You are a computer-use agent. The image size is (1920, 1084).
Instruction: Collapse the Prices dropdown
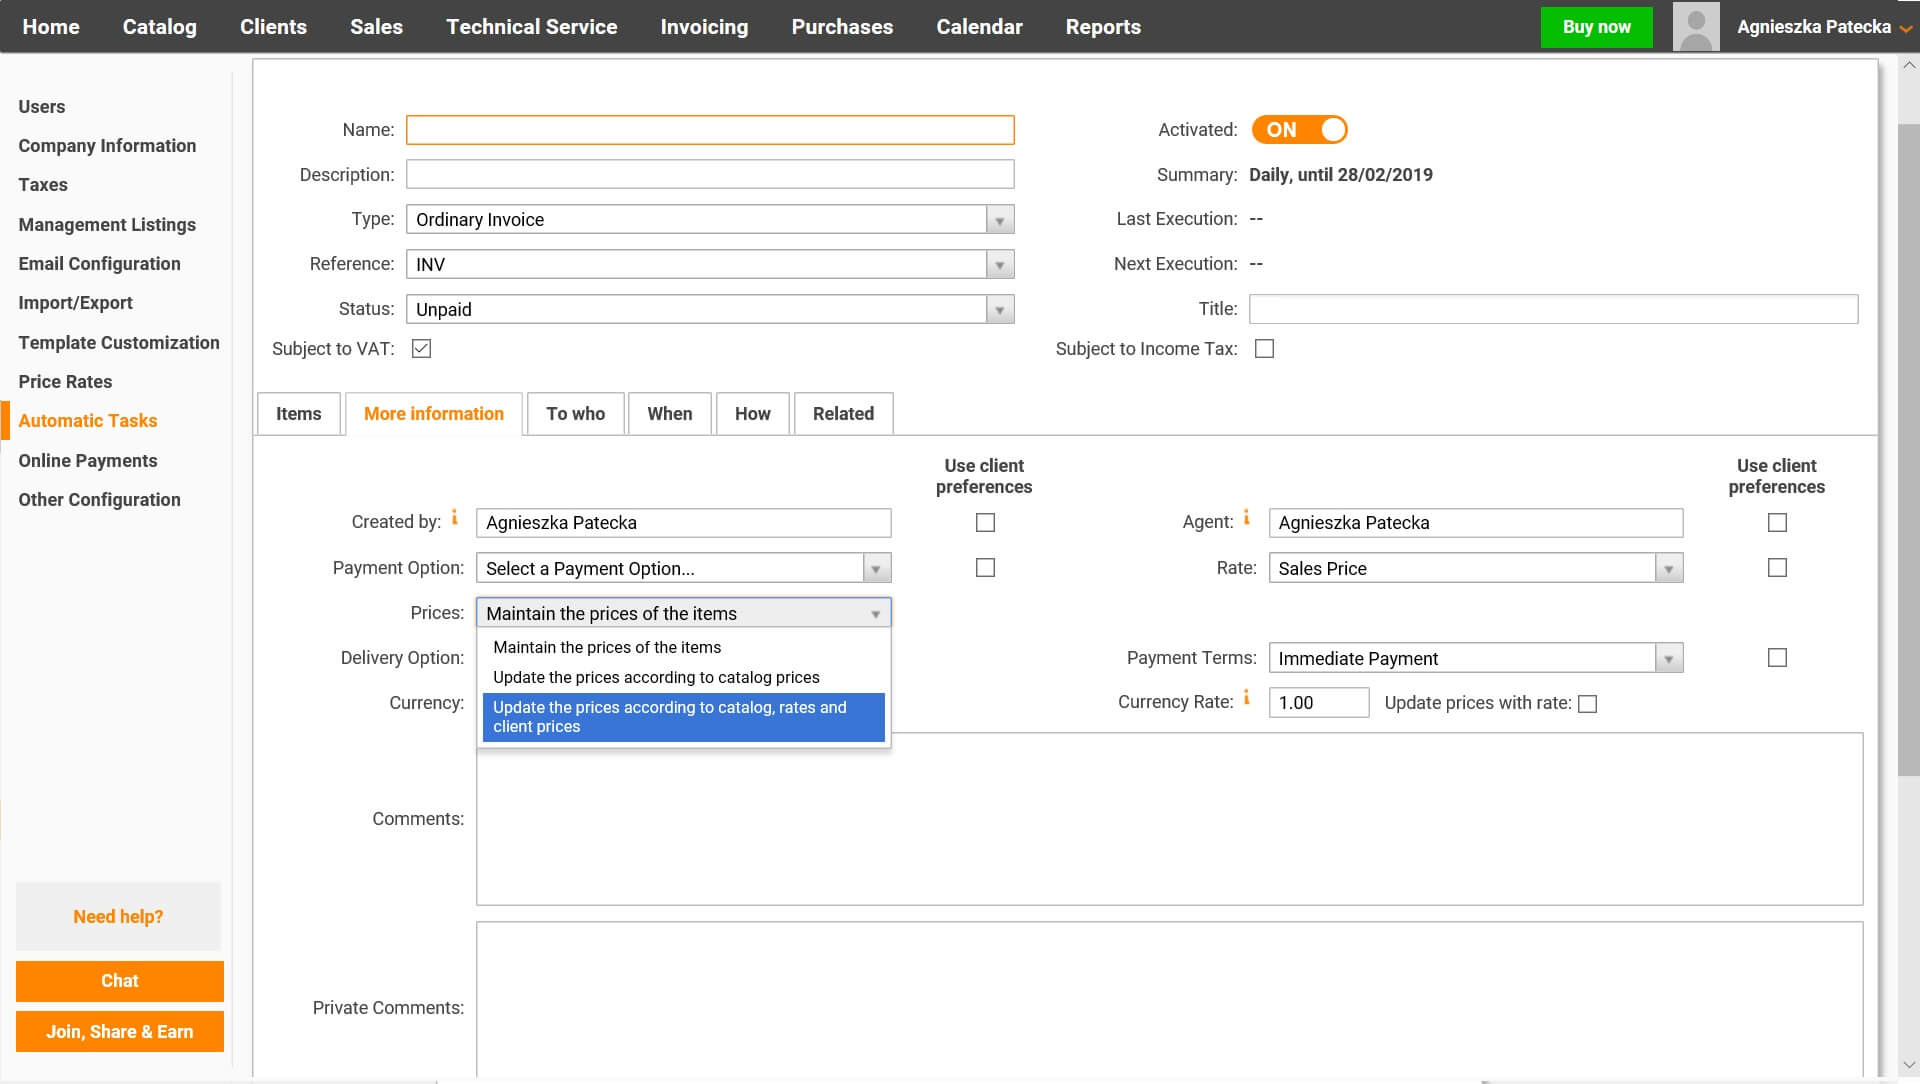click(683, 614)
